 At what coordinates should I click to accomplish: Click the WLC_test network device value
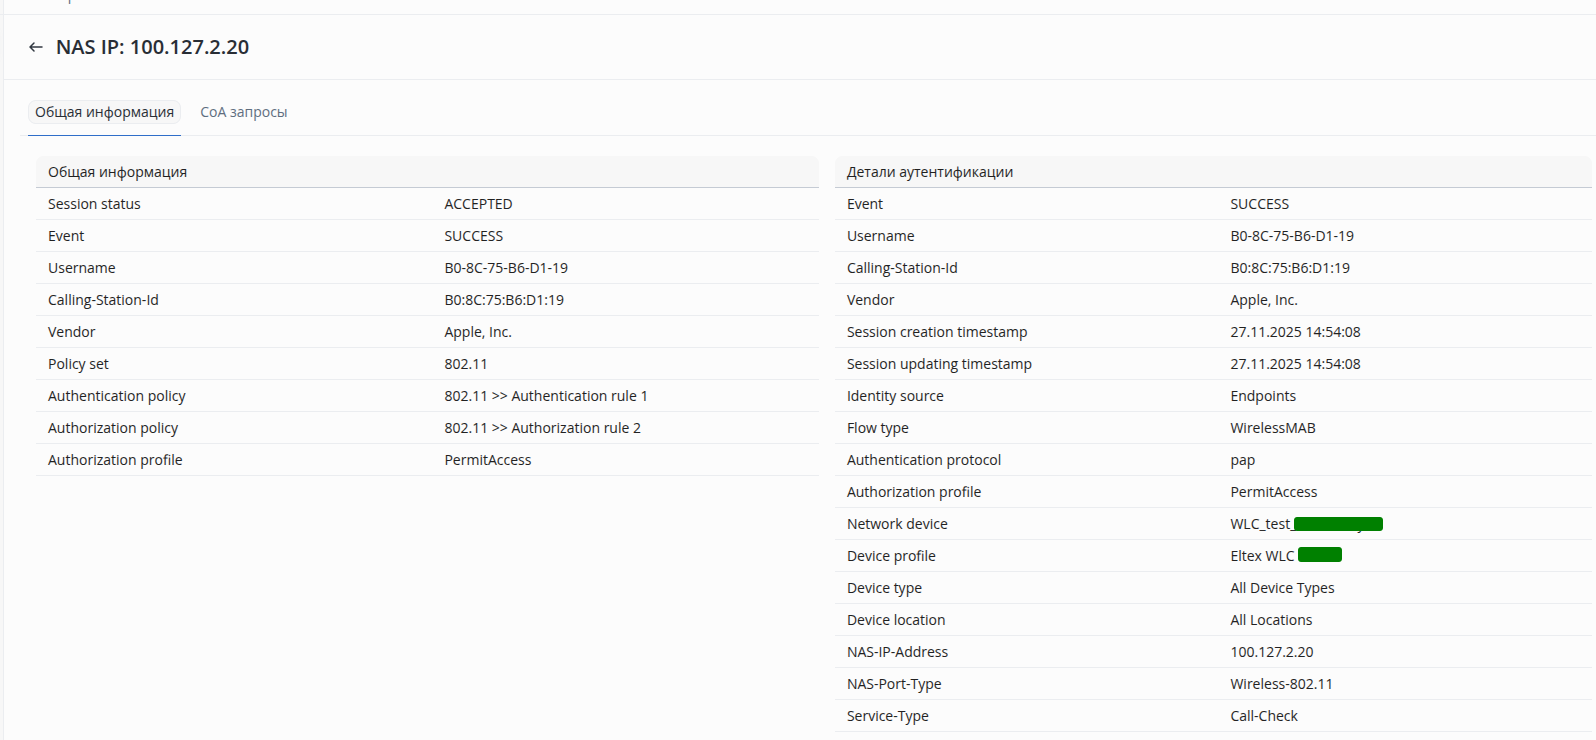tap(1261, 524)
